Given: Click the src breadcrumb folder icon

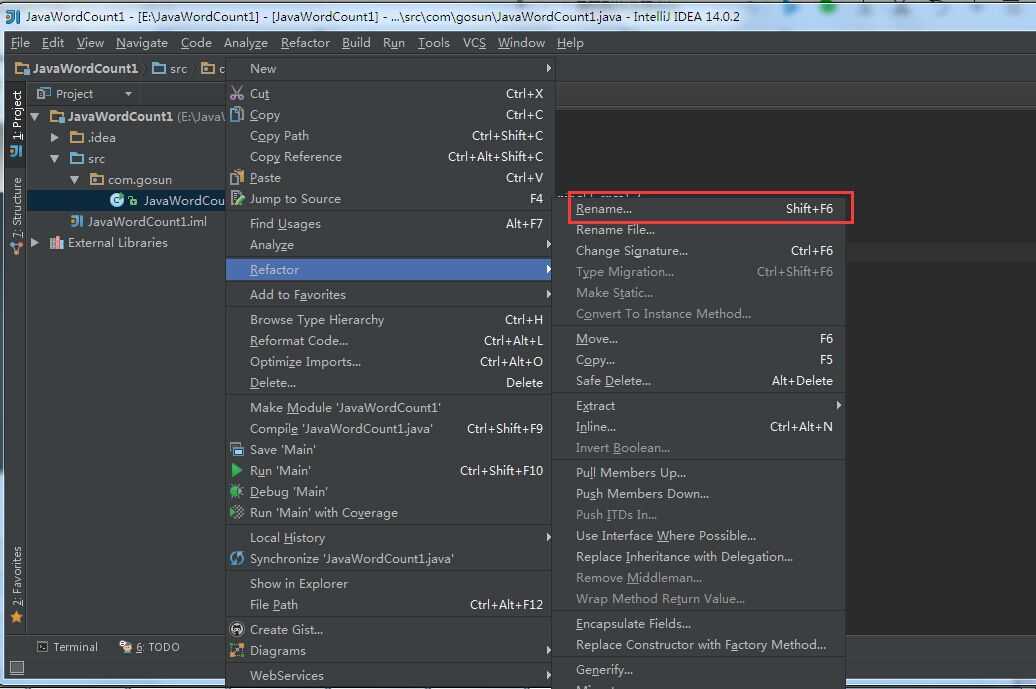Looking at the screenshot, I should (159, 68).
